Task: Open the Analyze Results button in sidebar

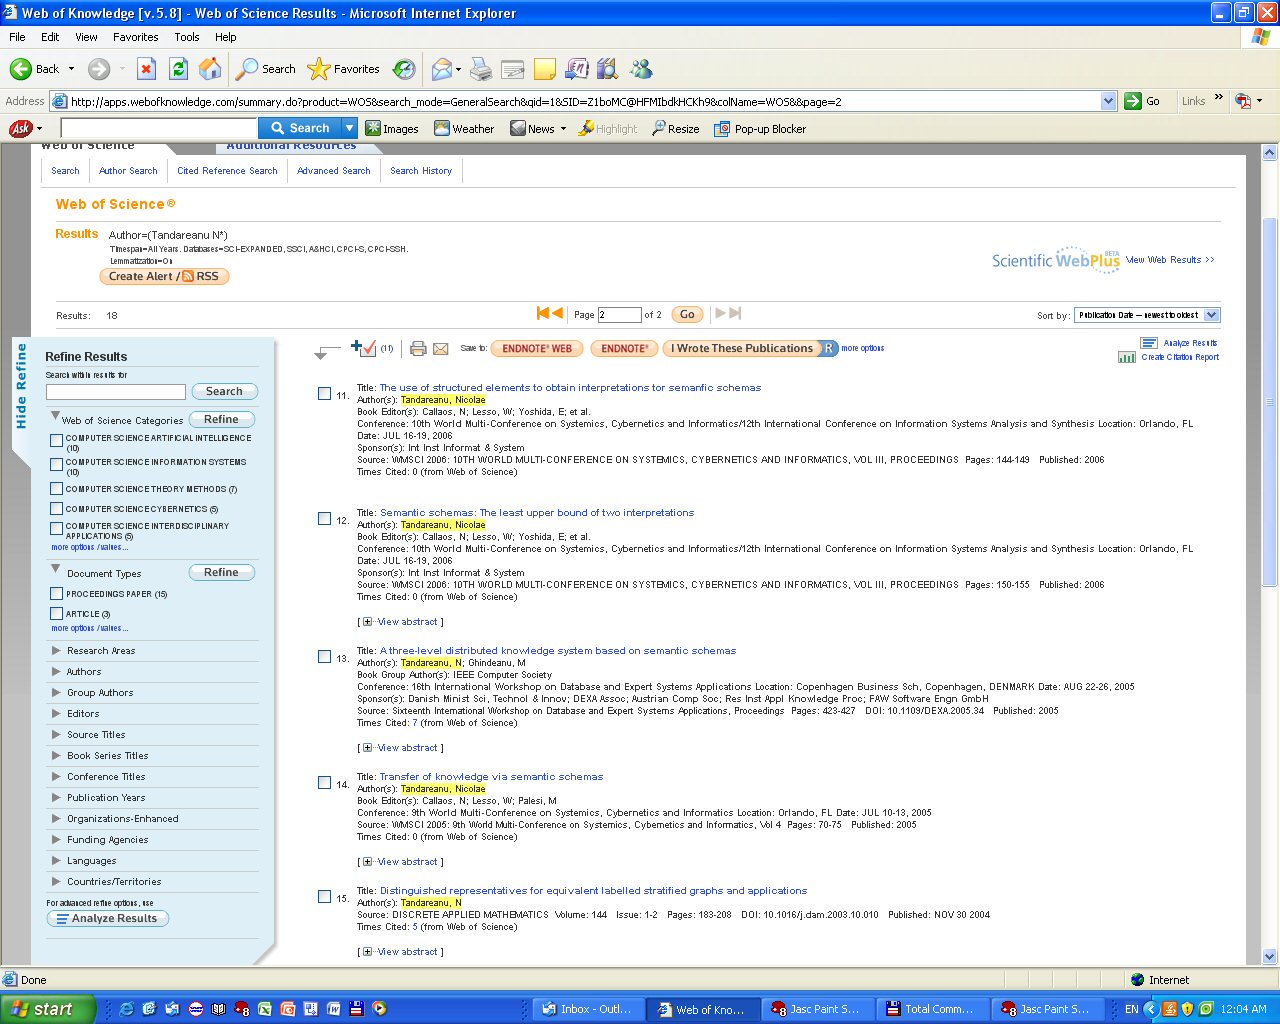Action: click(108, 918)
